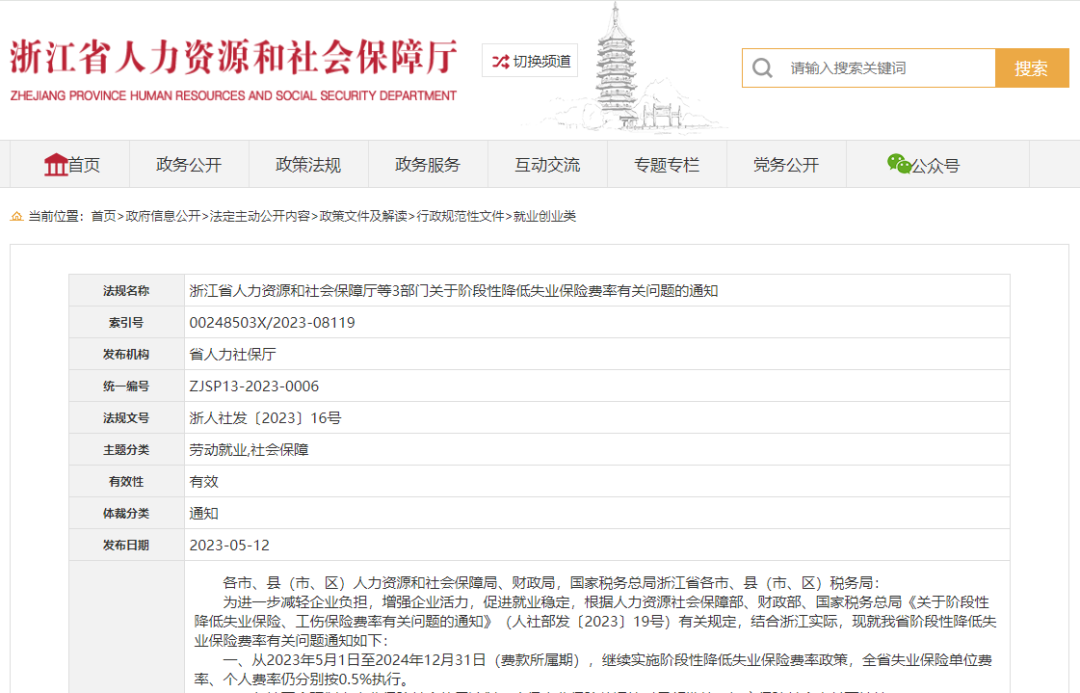Open the 政策法规 navigation menu
This screenshot has height=693, width=1080.
(308, 165)
